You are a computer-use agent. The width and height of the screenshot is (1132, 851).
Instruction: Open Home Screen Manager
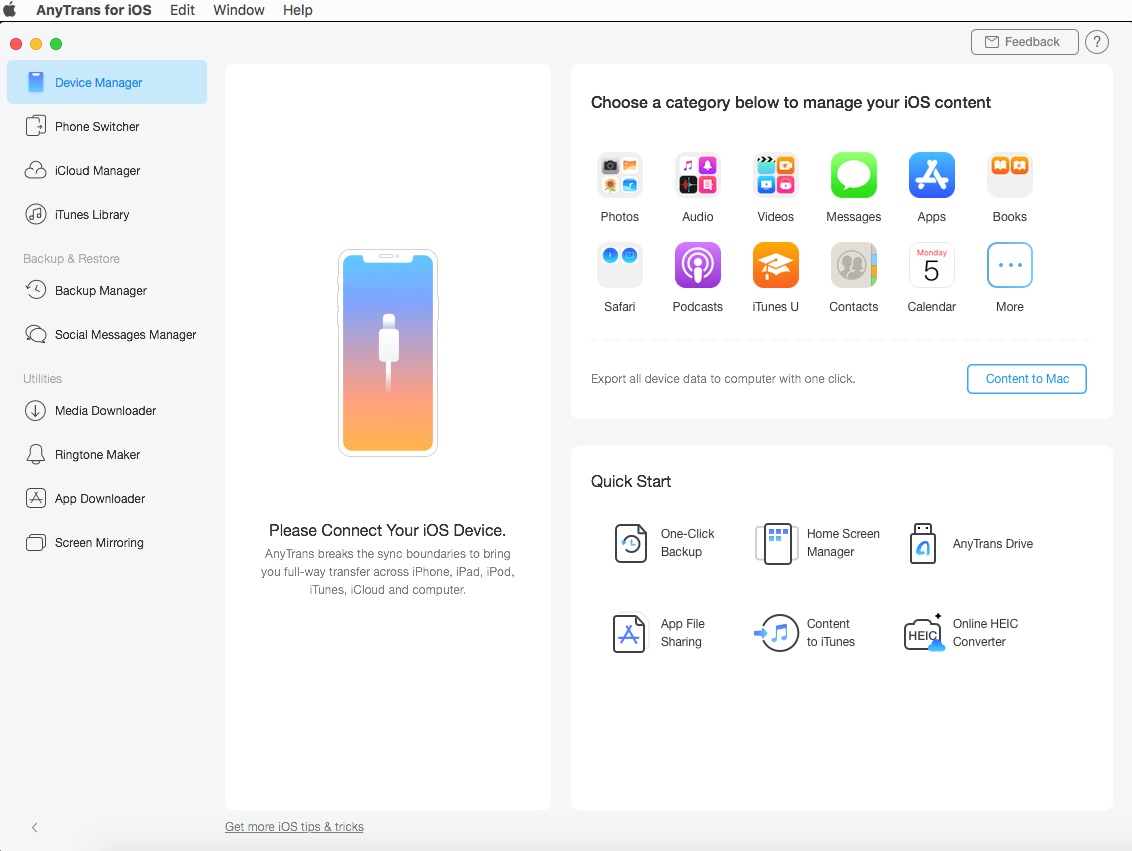[817, 543]
